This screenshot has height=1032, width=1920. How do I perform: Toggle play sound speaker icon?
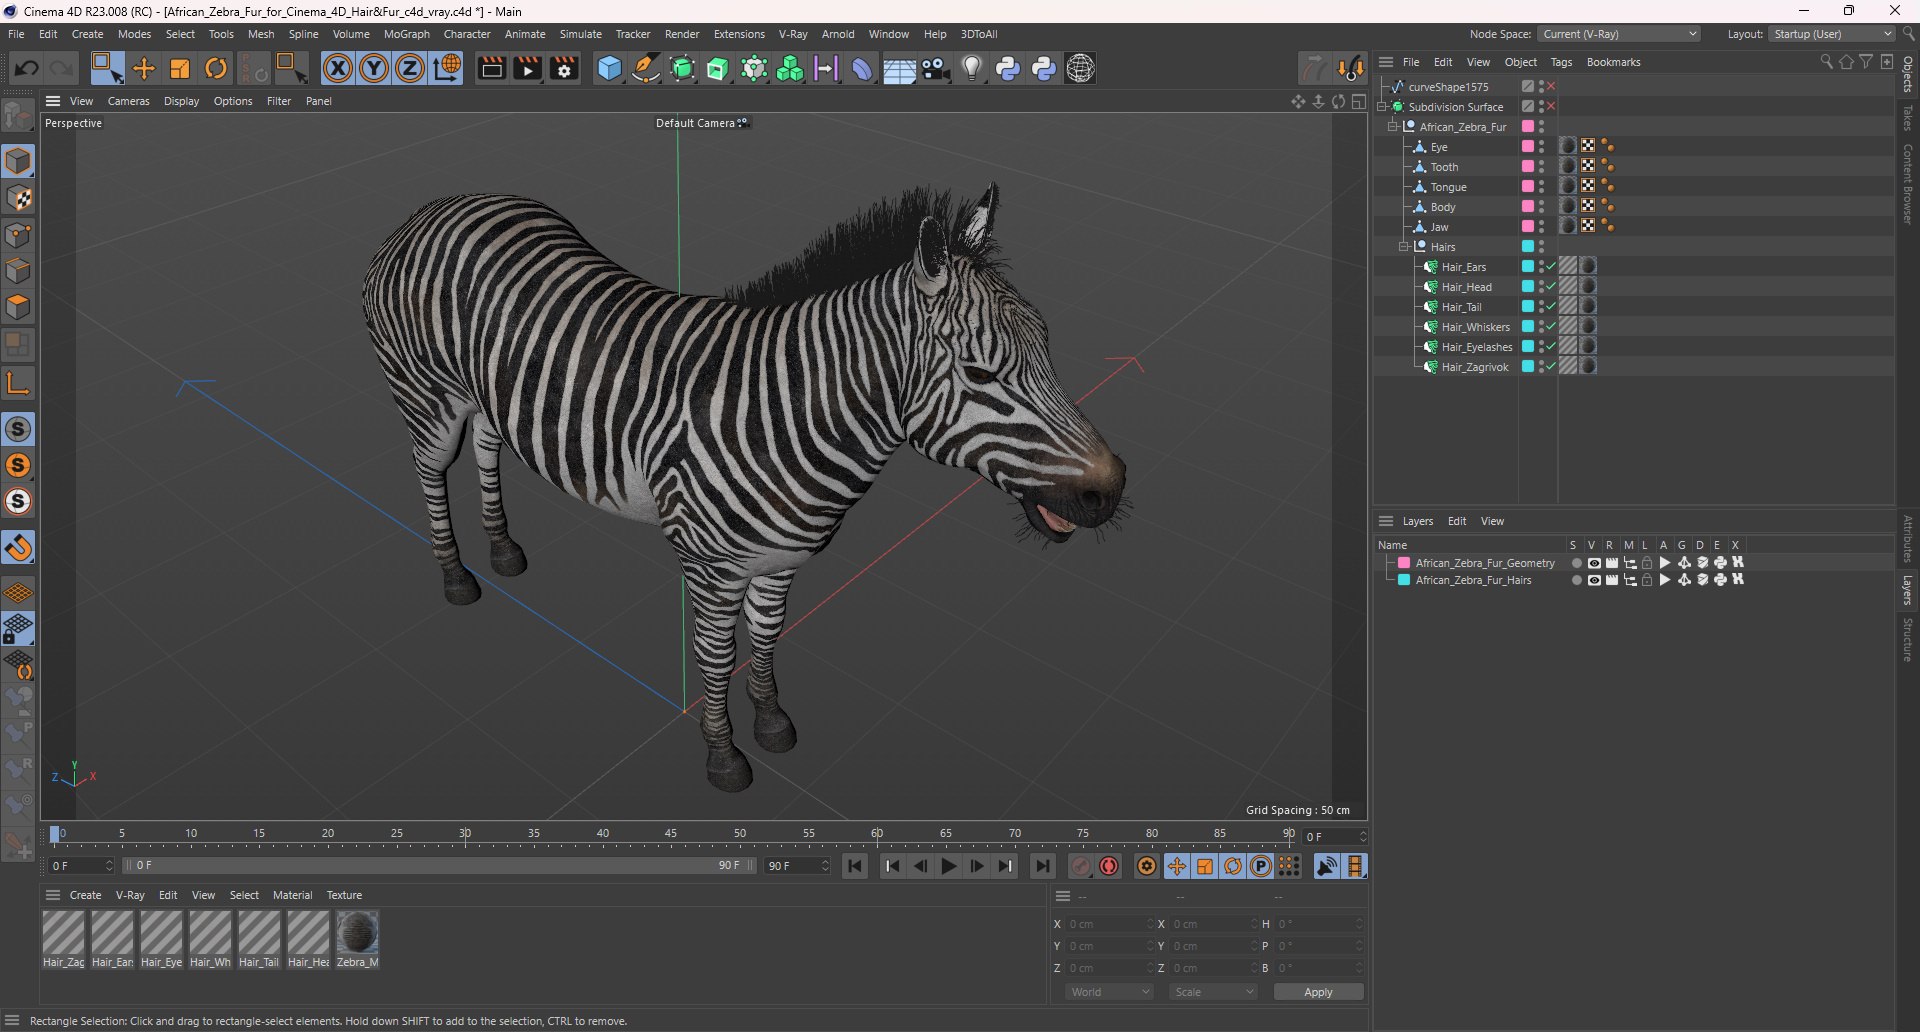(1327, 866)
